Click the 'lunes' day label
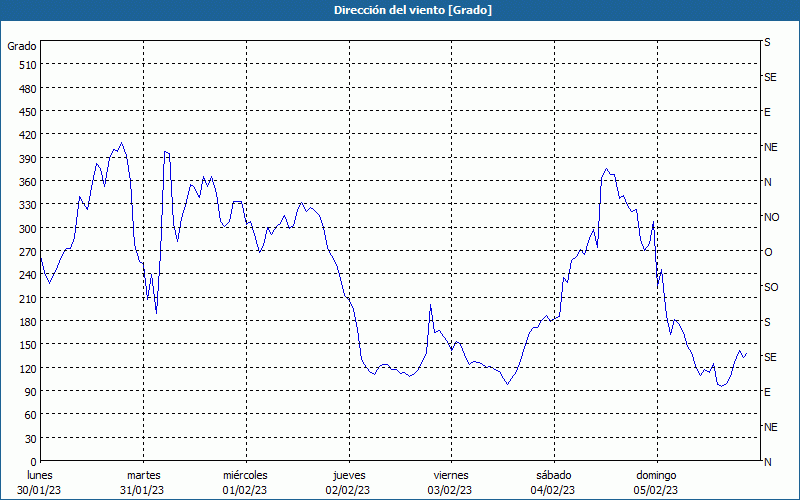 40,475
